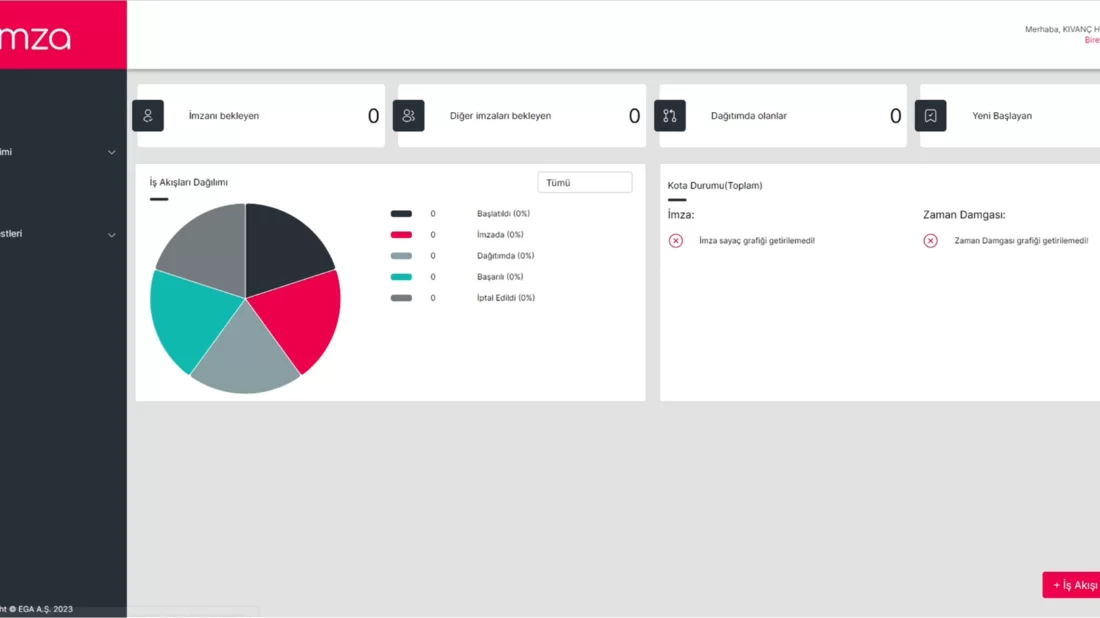
Task: Click the + İş Akışı button
Action: [1072, 585]
